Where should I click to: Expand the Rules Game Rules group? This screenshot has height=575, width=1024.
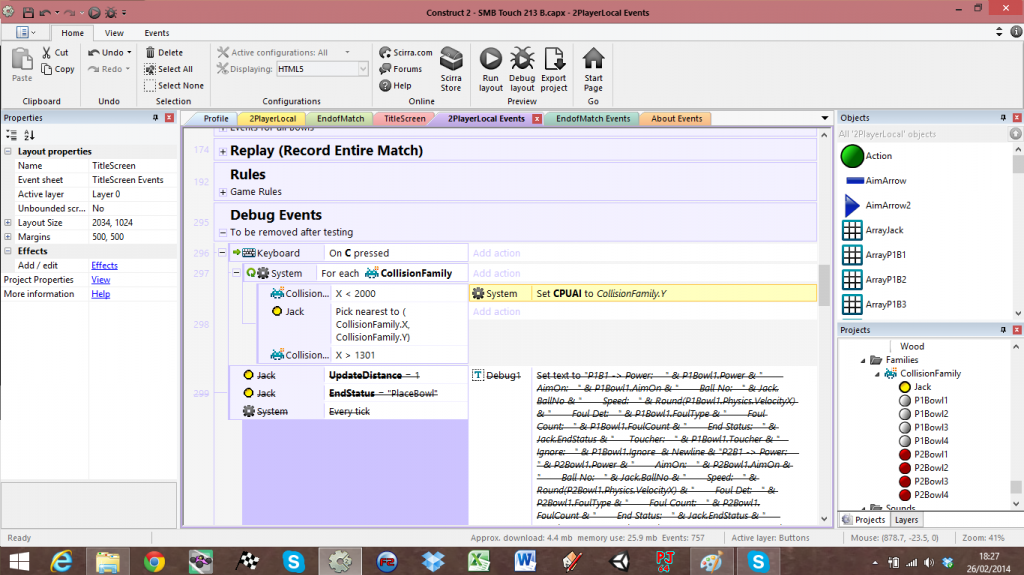[x=223, y=192]
